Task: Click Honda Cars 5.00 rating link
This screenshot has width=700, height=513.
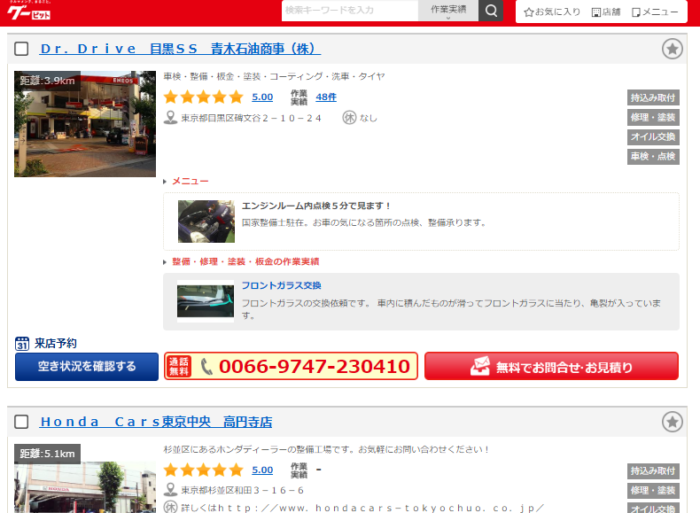Action: [x=262, y=470]
